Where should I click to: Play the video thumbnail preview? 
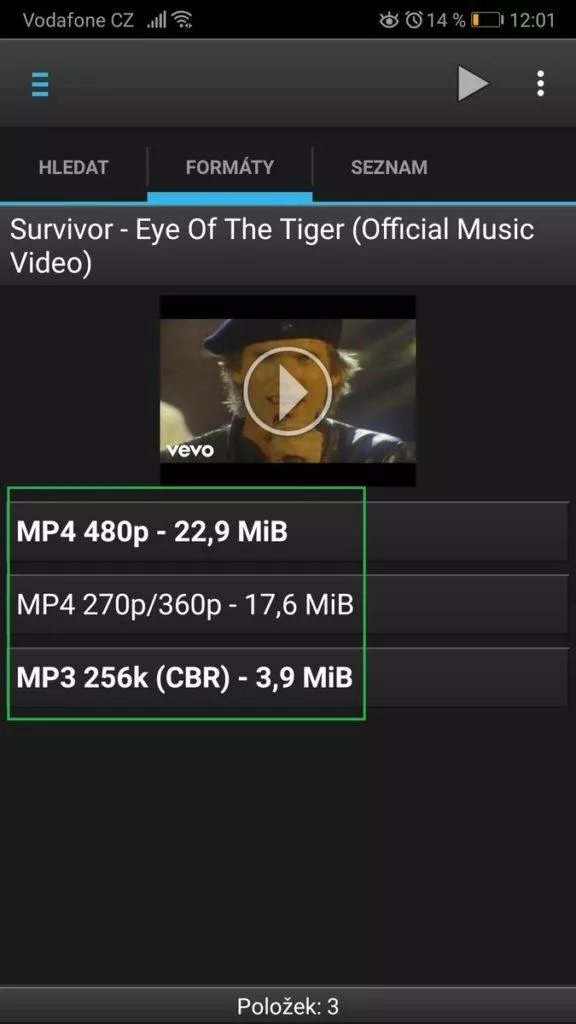point(288,391)
